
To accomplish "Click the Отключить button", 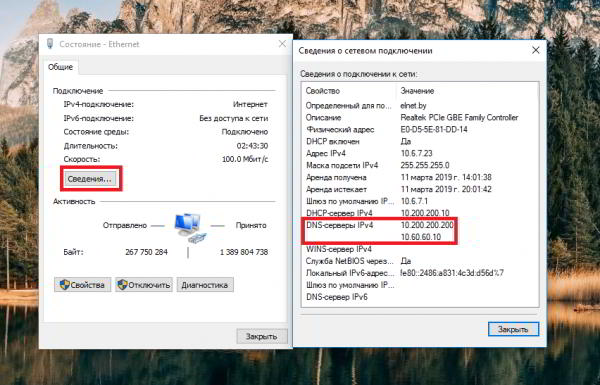I will click(144, 285).
